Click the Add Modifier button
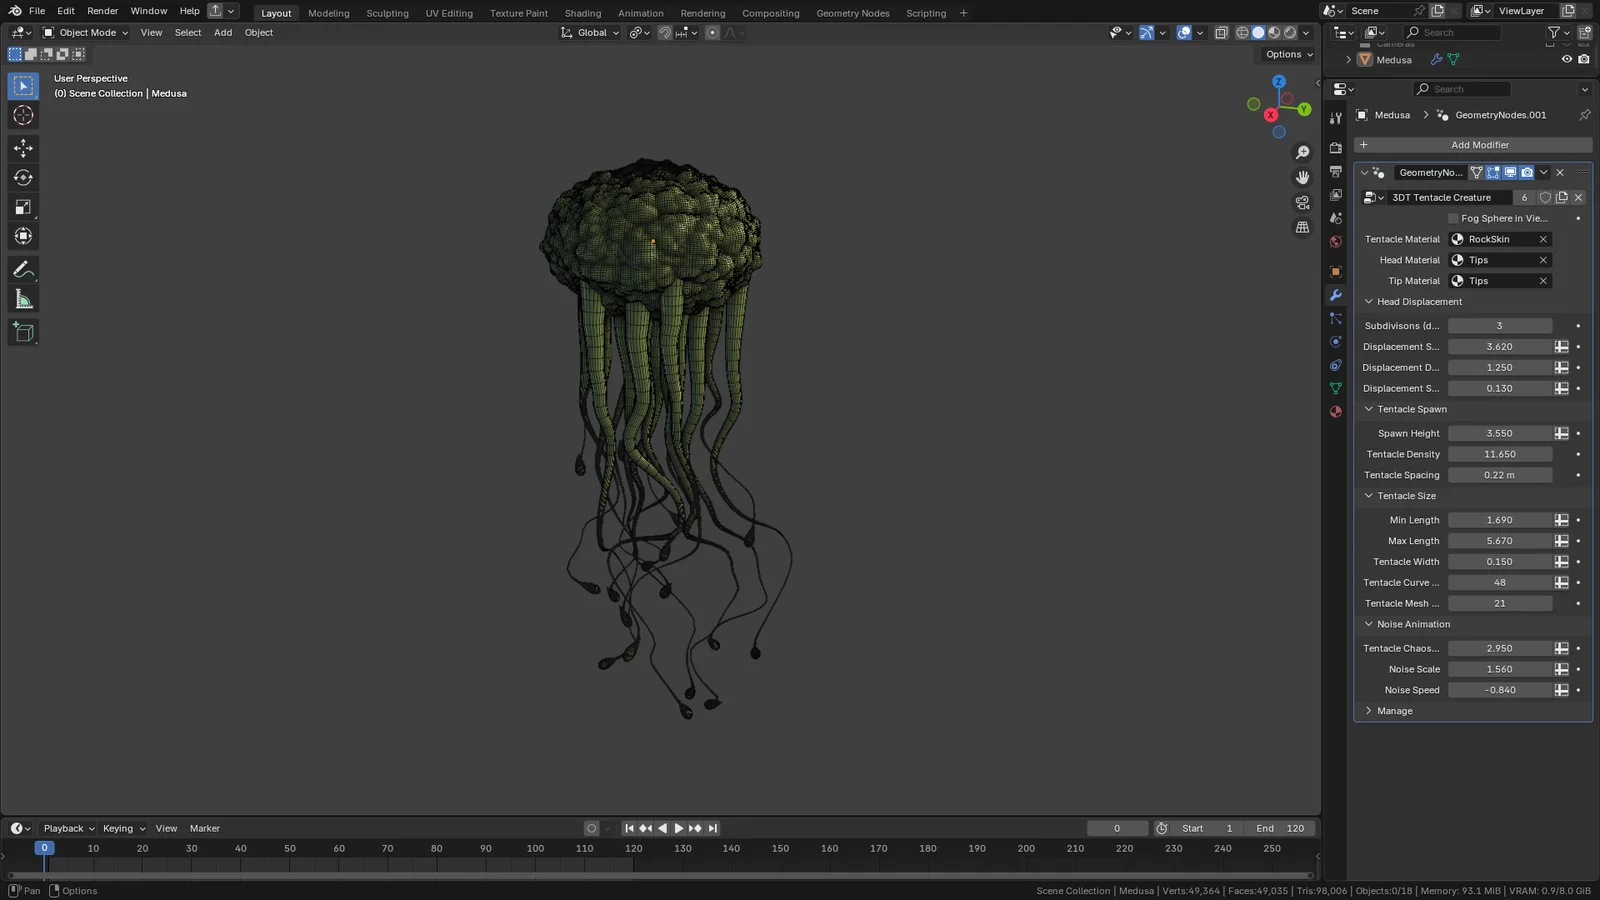Viewport: 1600px width, 900px height. (x=1480, y=145)
